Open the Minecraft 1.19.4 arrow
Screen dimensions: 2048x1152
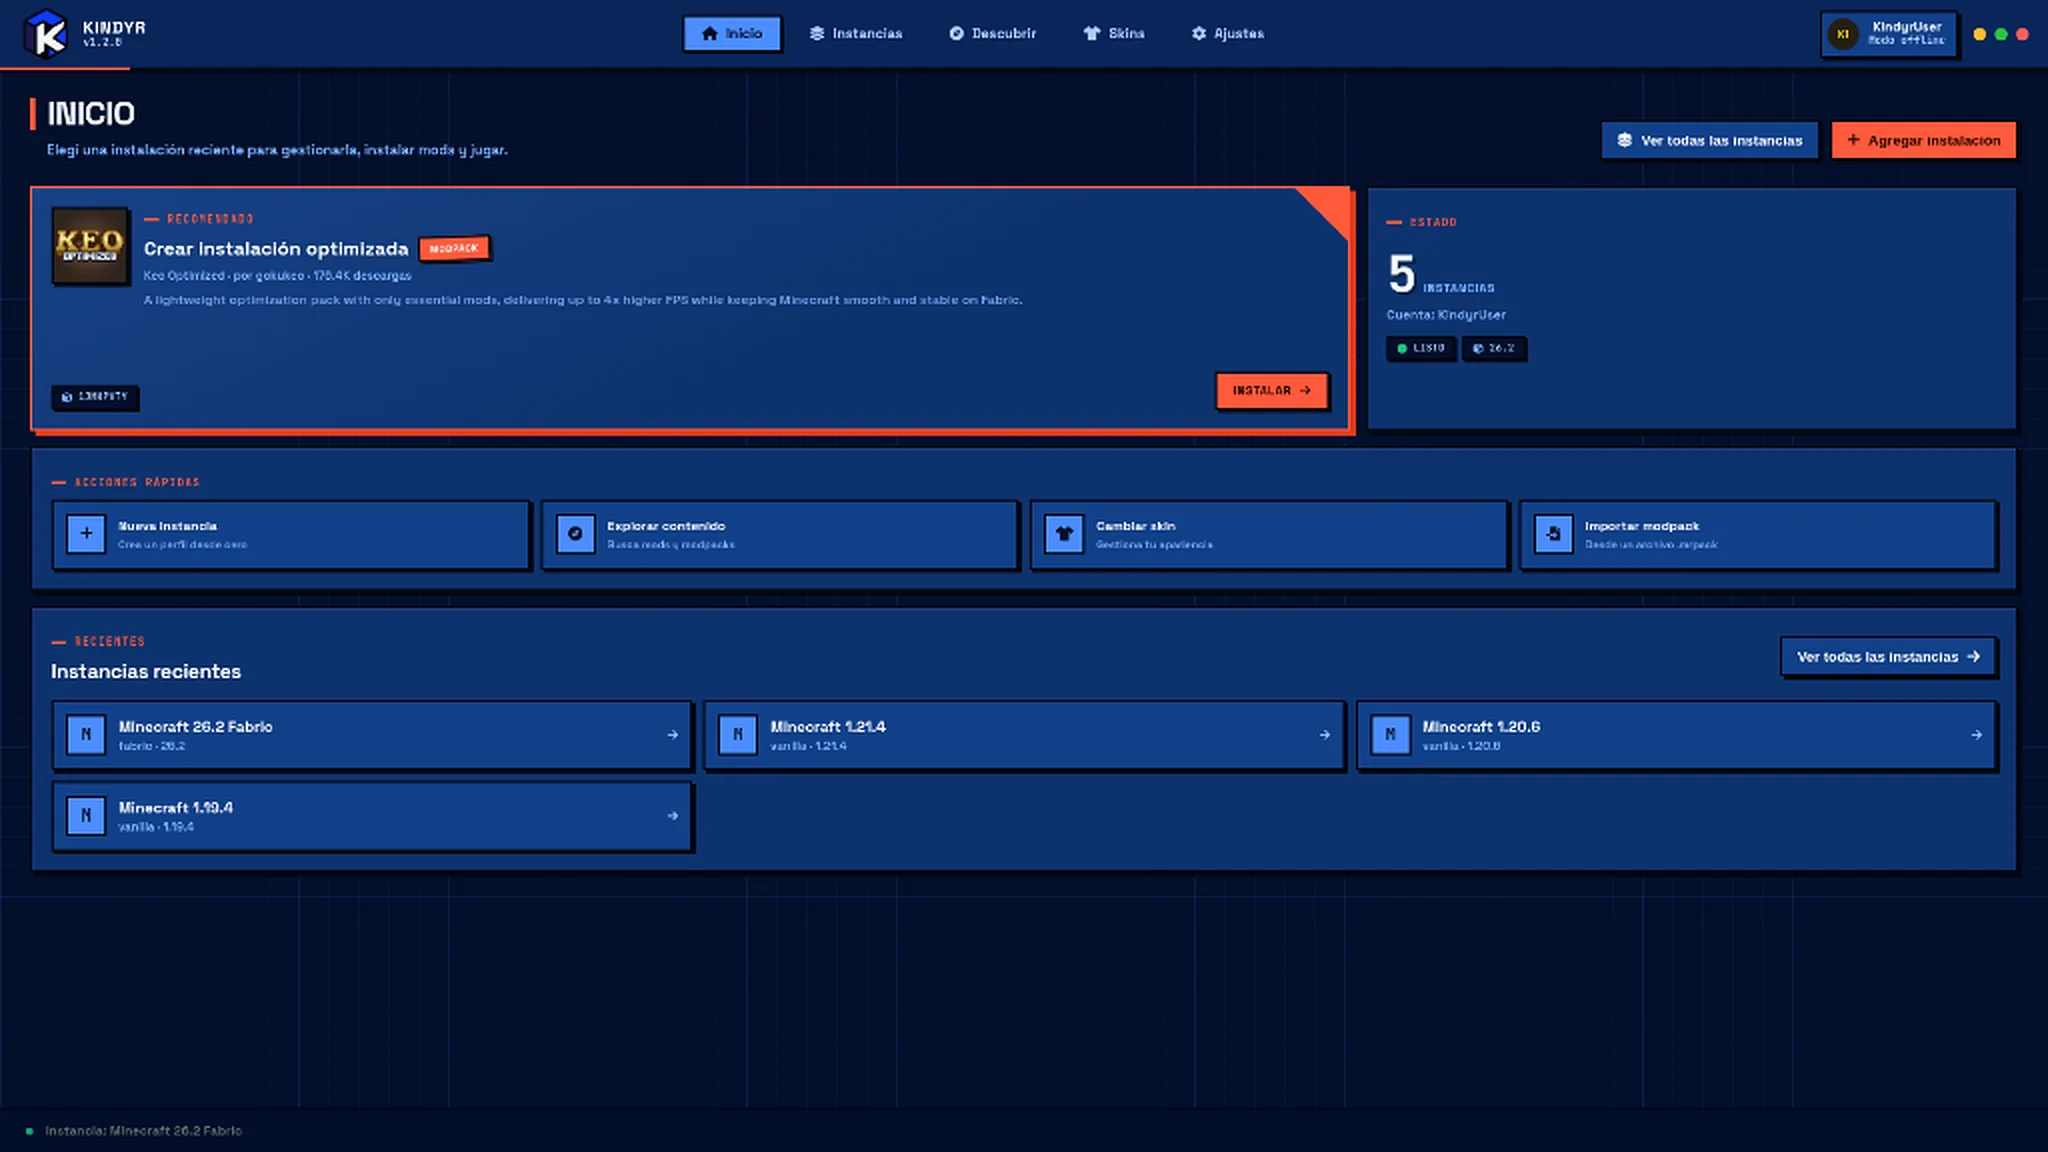click(x=672, y=816)
